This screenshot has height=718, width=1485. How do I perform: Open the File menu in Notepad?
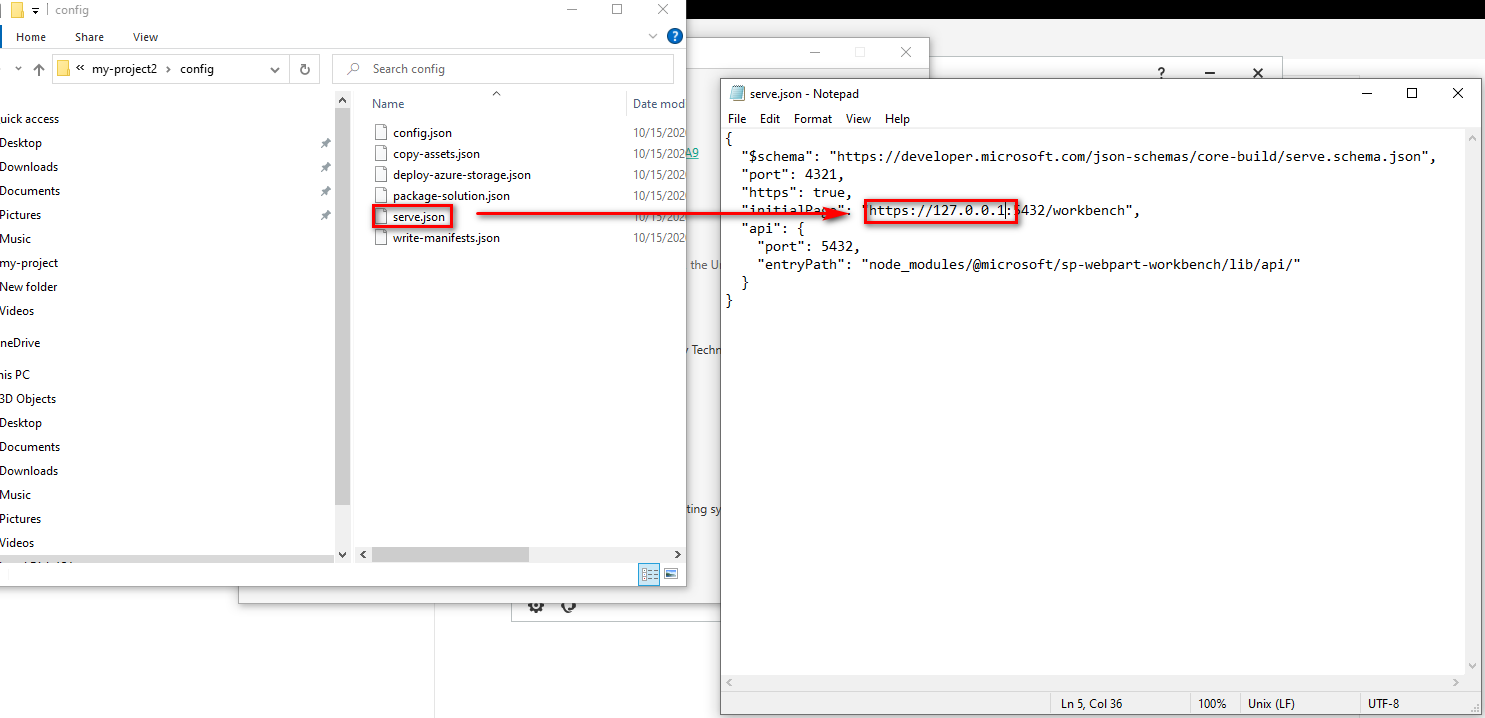pyautogui.click(x=737, y=118)
